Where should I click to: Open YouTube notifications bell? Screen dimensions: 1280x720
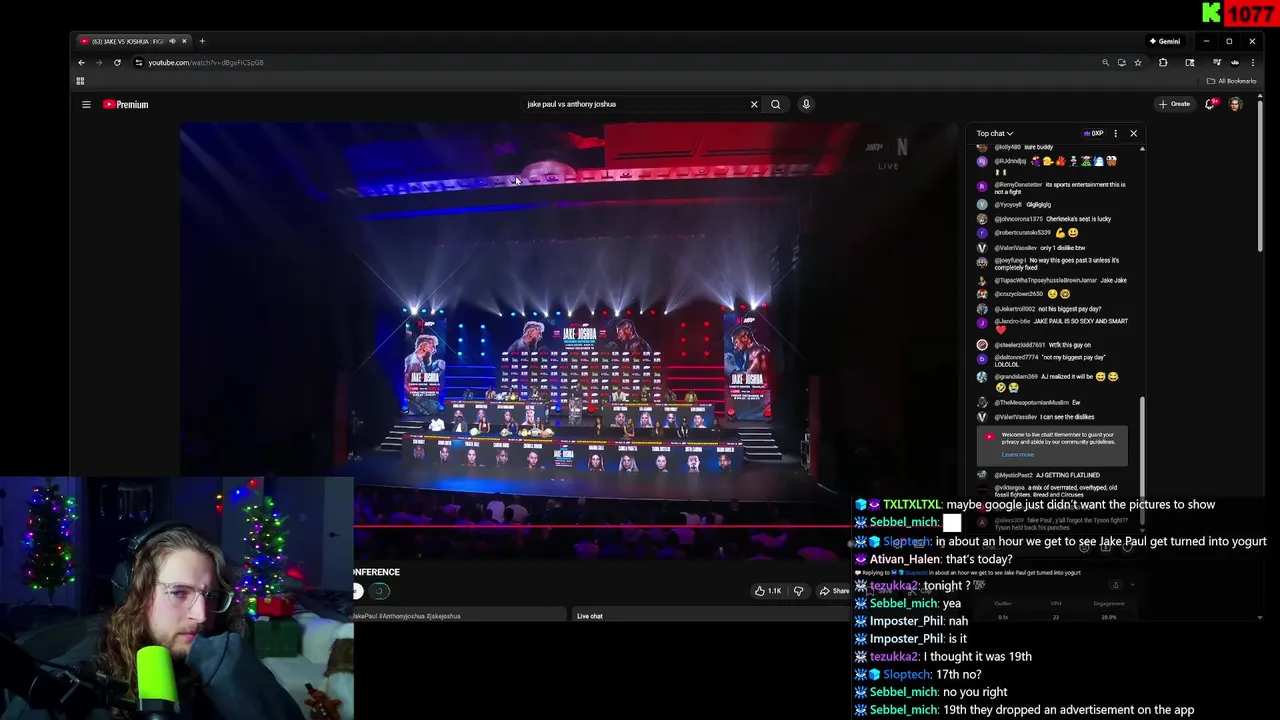tap(1211, 104)
